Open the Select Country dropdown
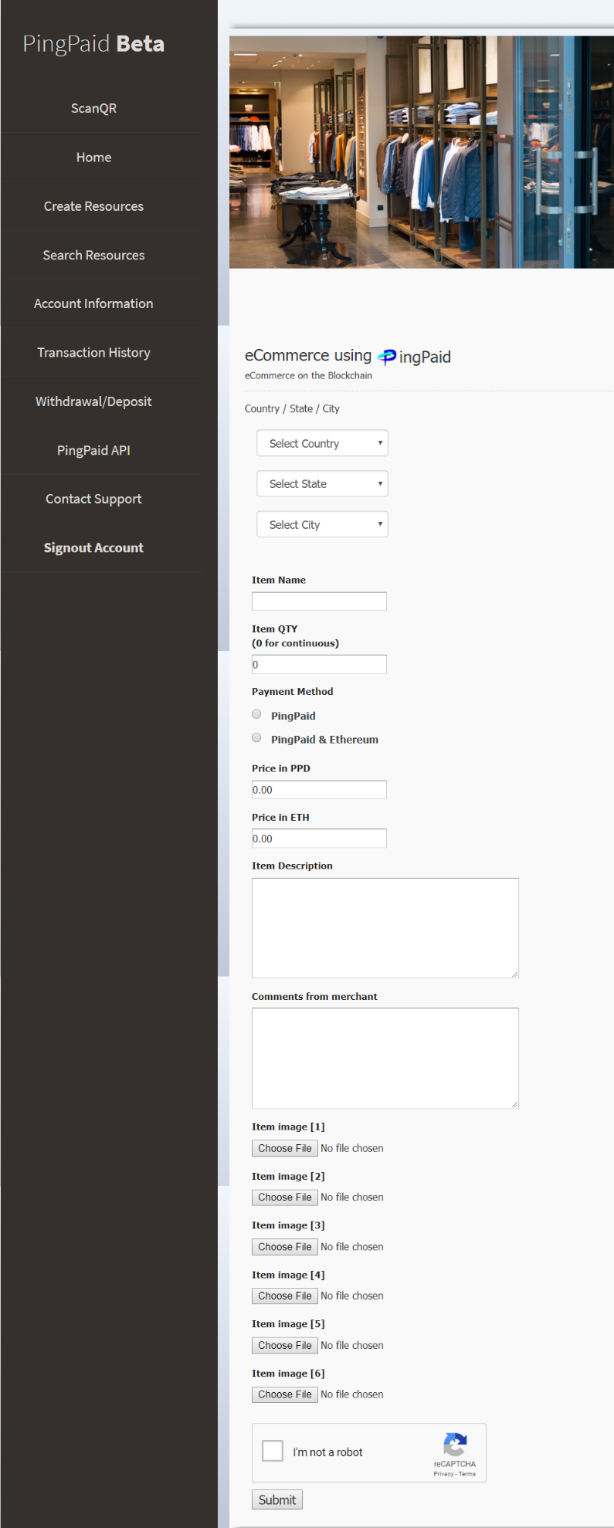The width and height of the screenshot is (614, 1528). point(322,443)
